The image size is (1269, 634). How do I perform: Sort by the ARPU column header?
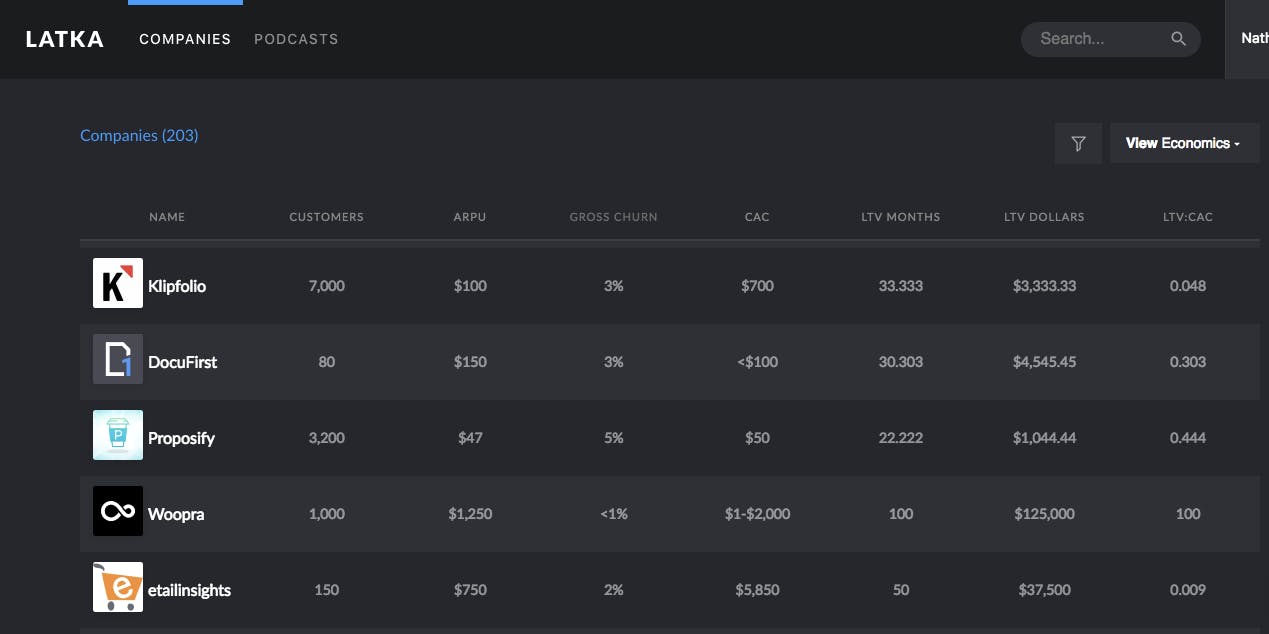pos(470,217)
